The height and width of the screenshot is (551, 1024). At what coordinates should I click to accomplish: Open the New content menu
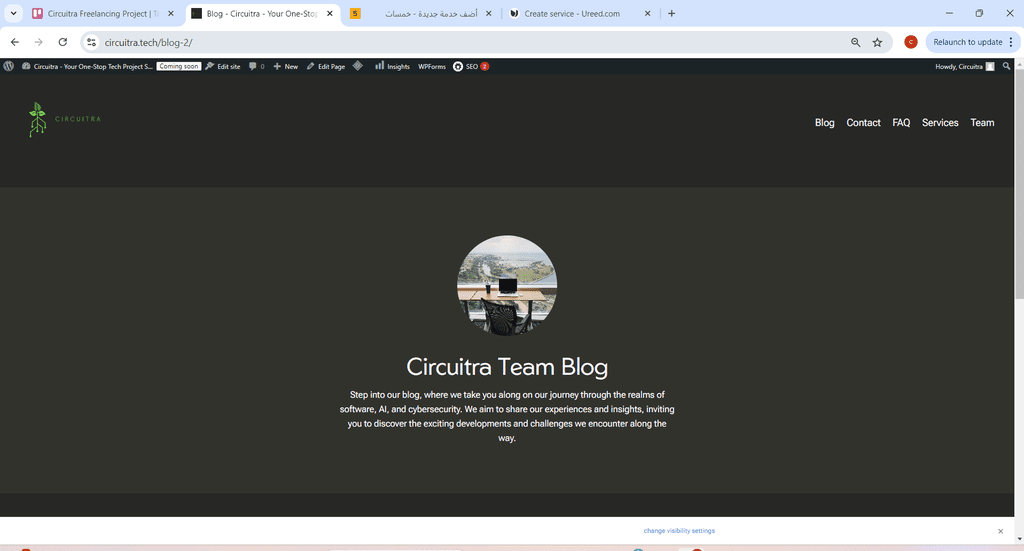coord(285,66)
